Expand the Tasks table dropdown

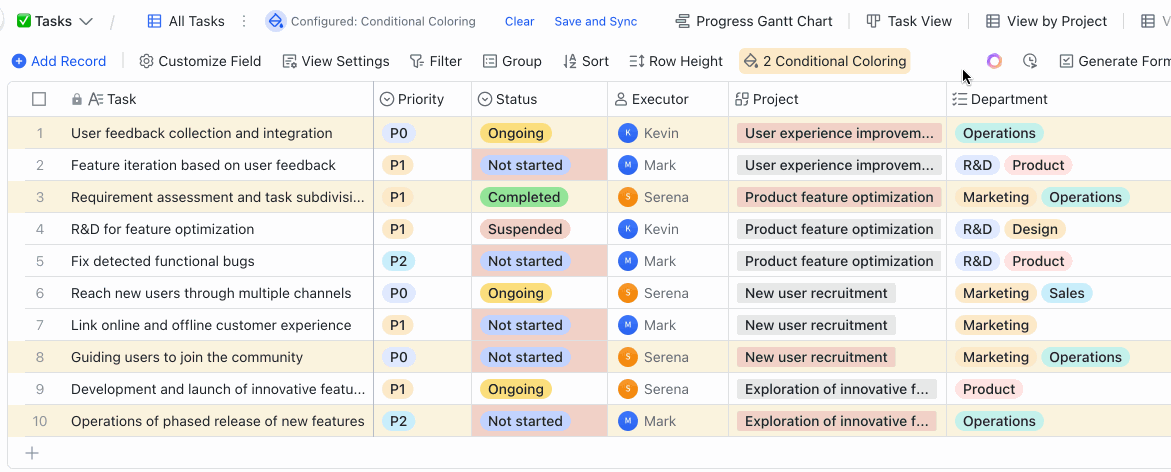[86, 21]
